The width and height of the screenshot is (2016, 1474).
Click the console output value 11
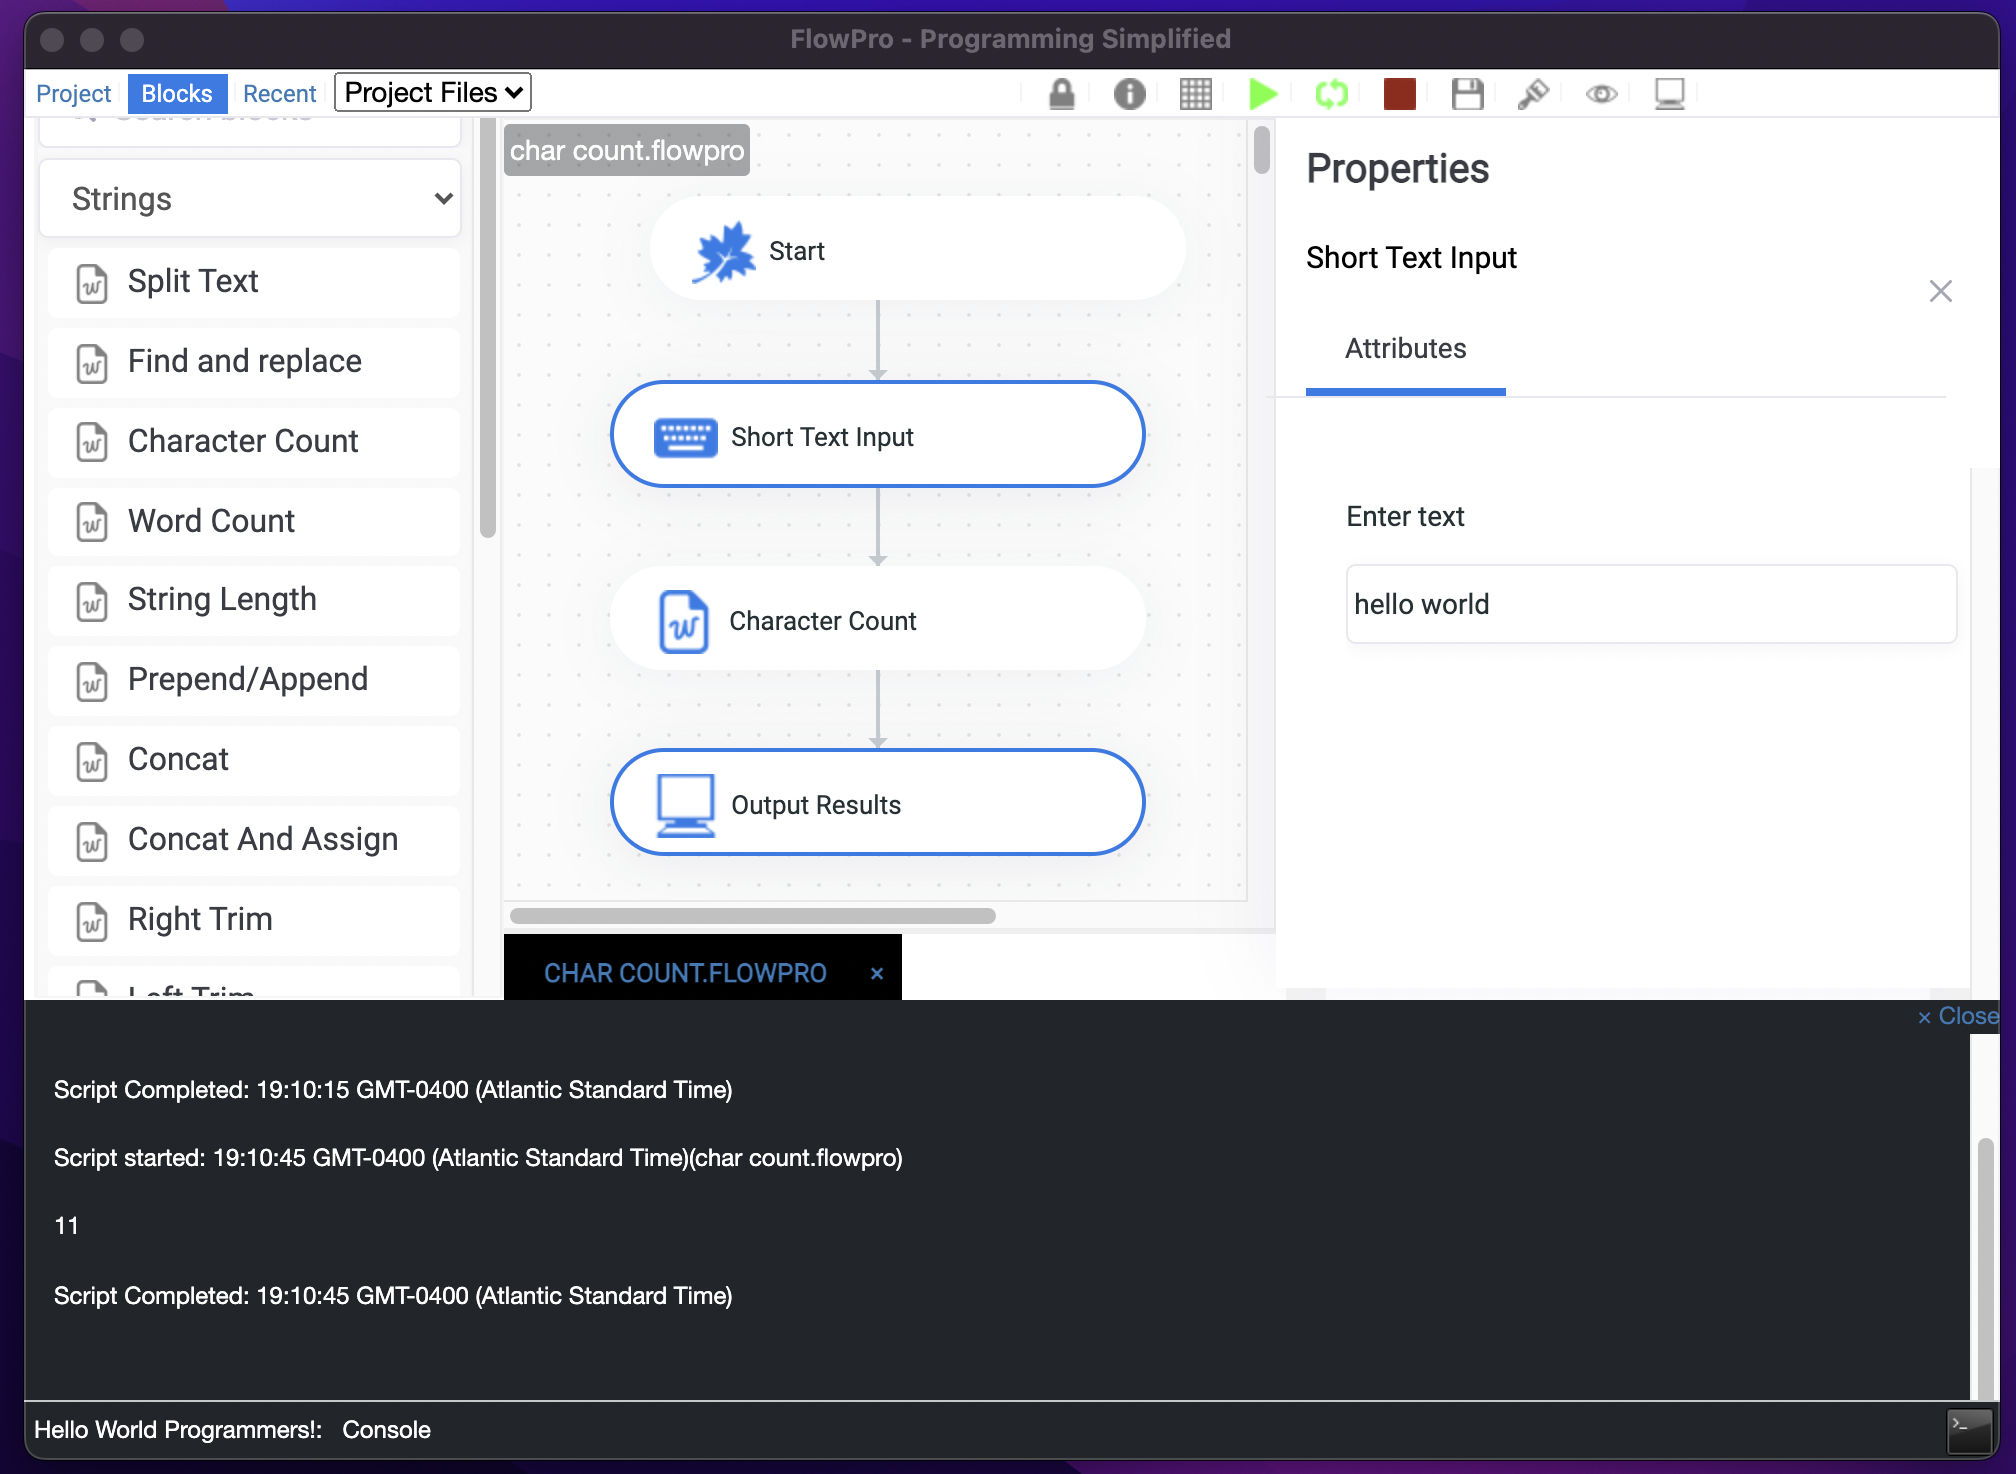(x=66, y=1226)
